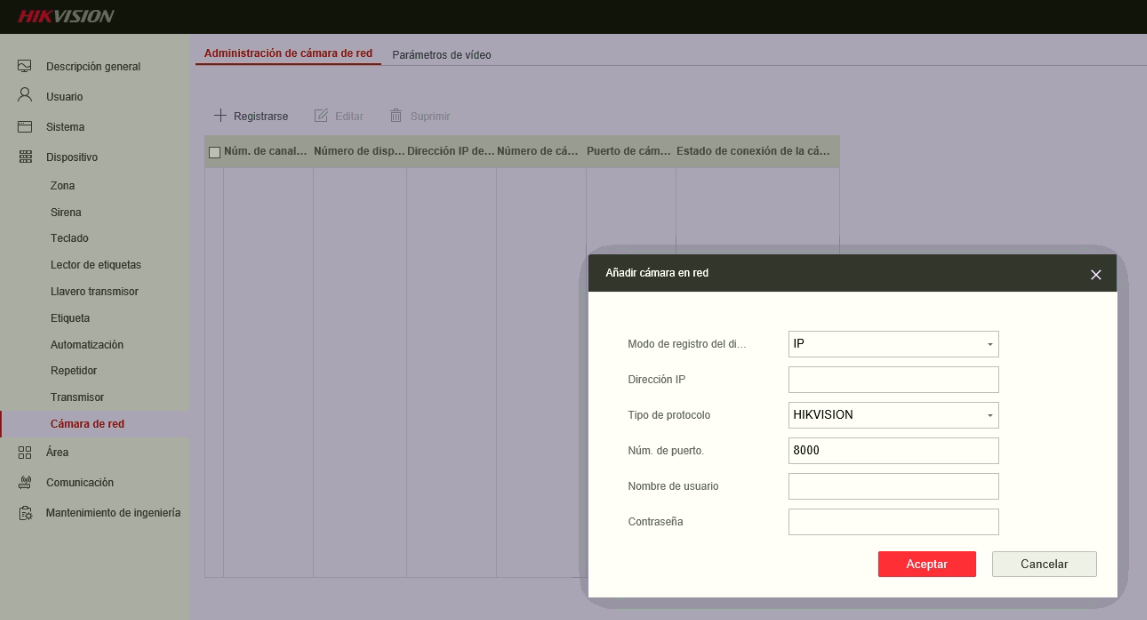Click the Descripción general monitor icon
Image resolution: width=1147 pixels, height=620 pixels.
click(x=24, y=67)
